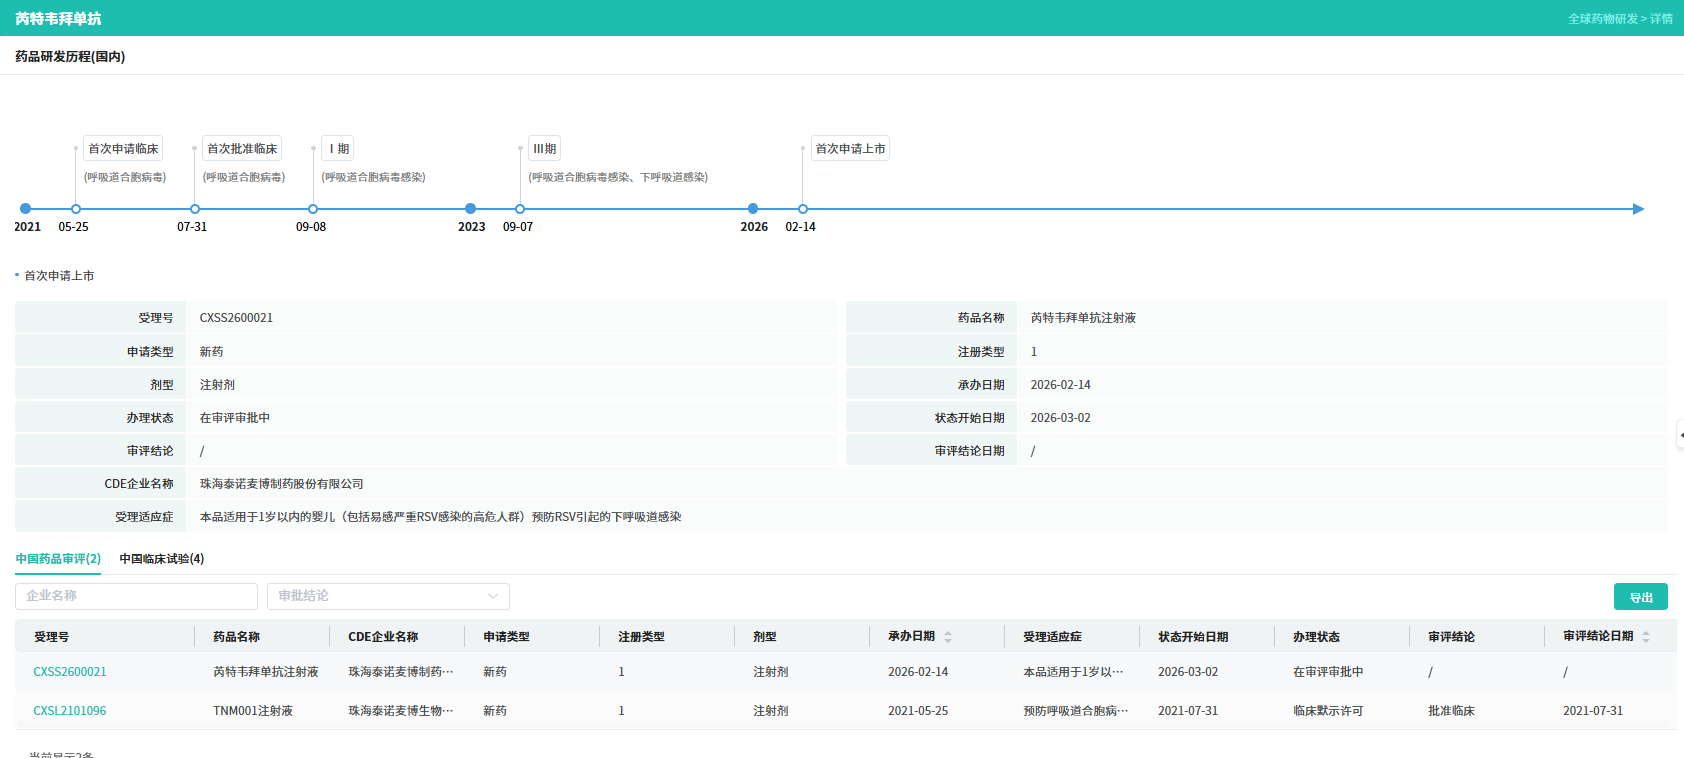Click the CDE企业名称 column header
The image size is (1684, 758).
tap(383, 637)
